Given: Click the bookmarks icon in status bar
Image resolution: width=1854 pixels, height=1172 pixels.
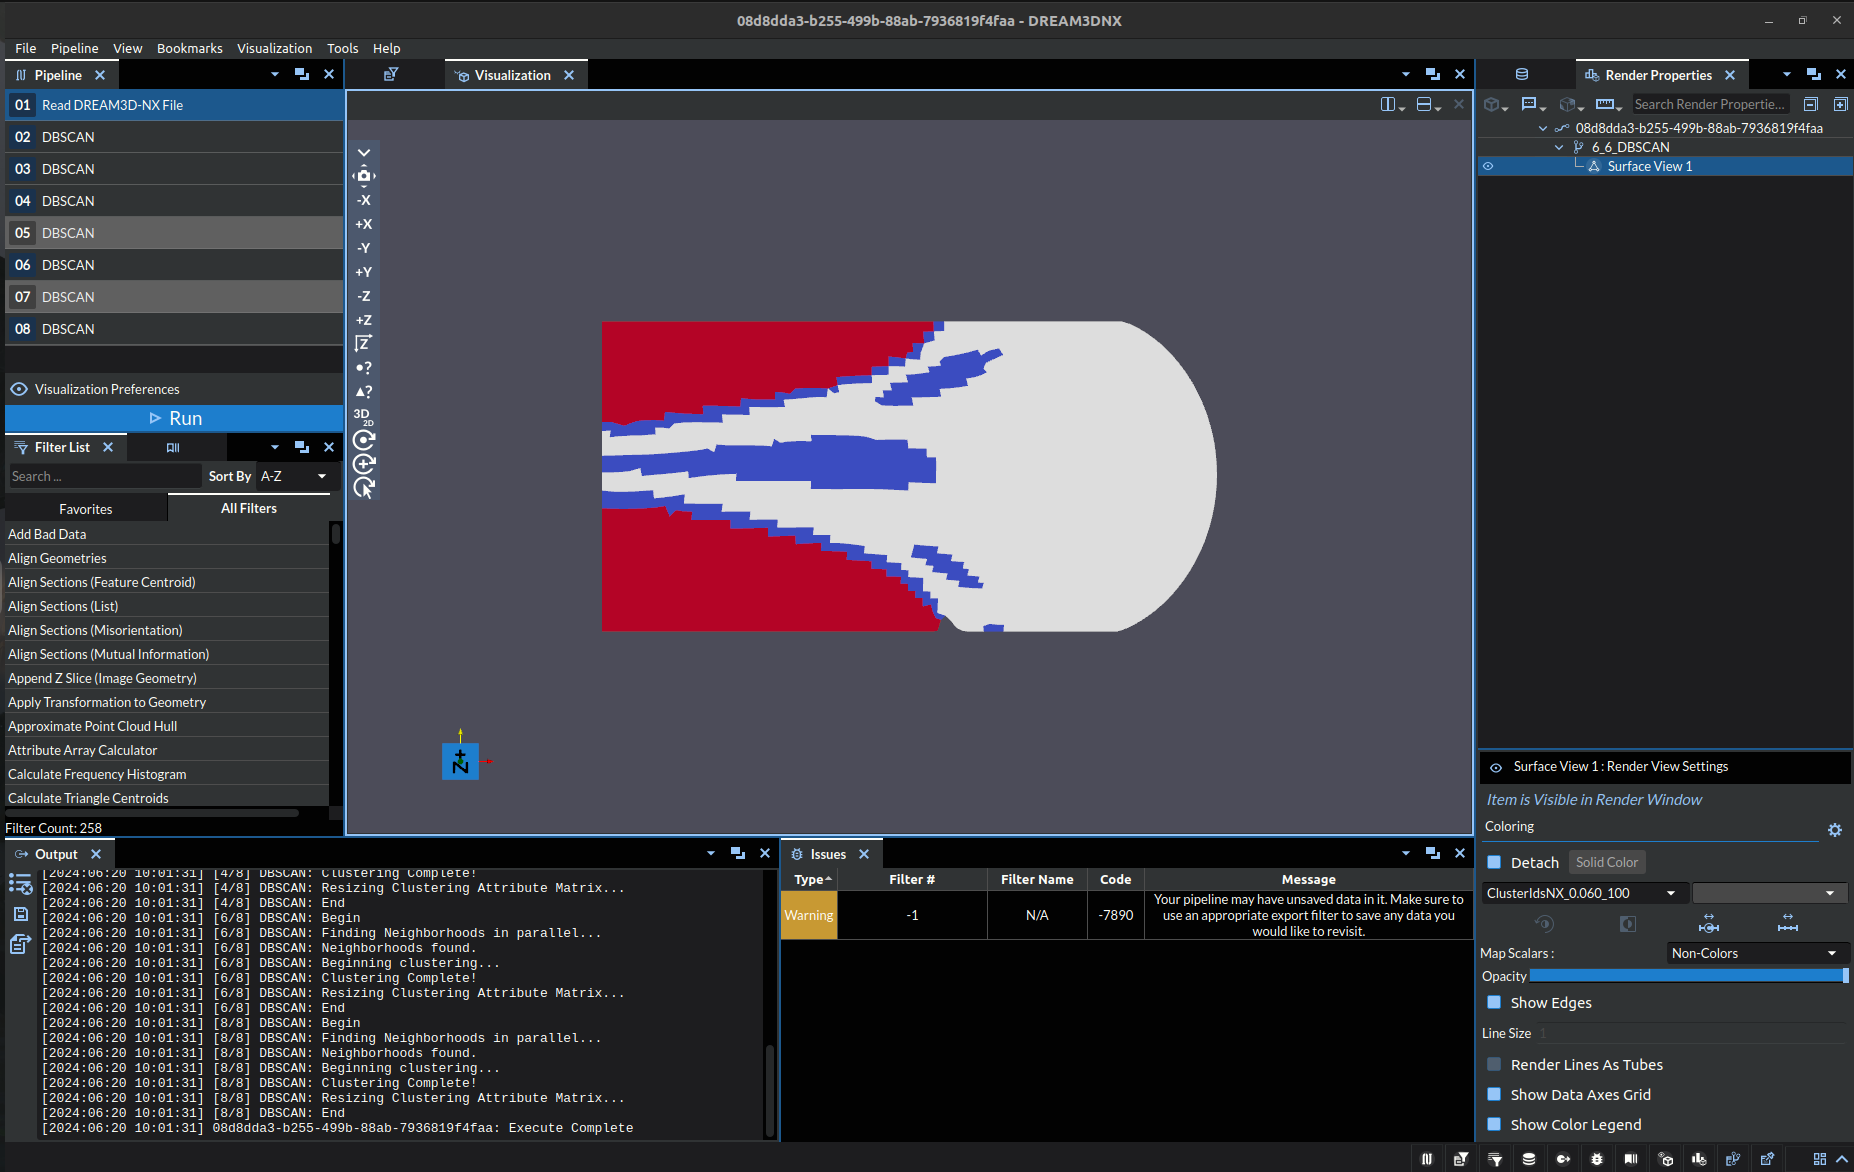Looking at the screenshot, I should coord(1631,1159).
